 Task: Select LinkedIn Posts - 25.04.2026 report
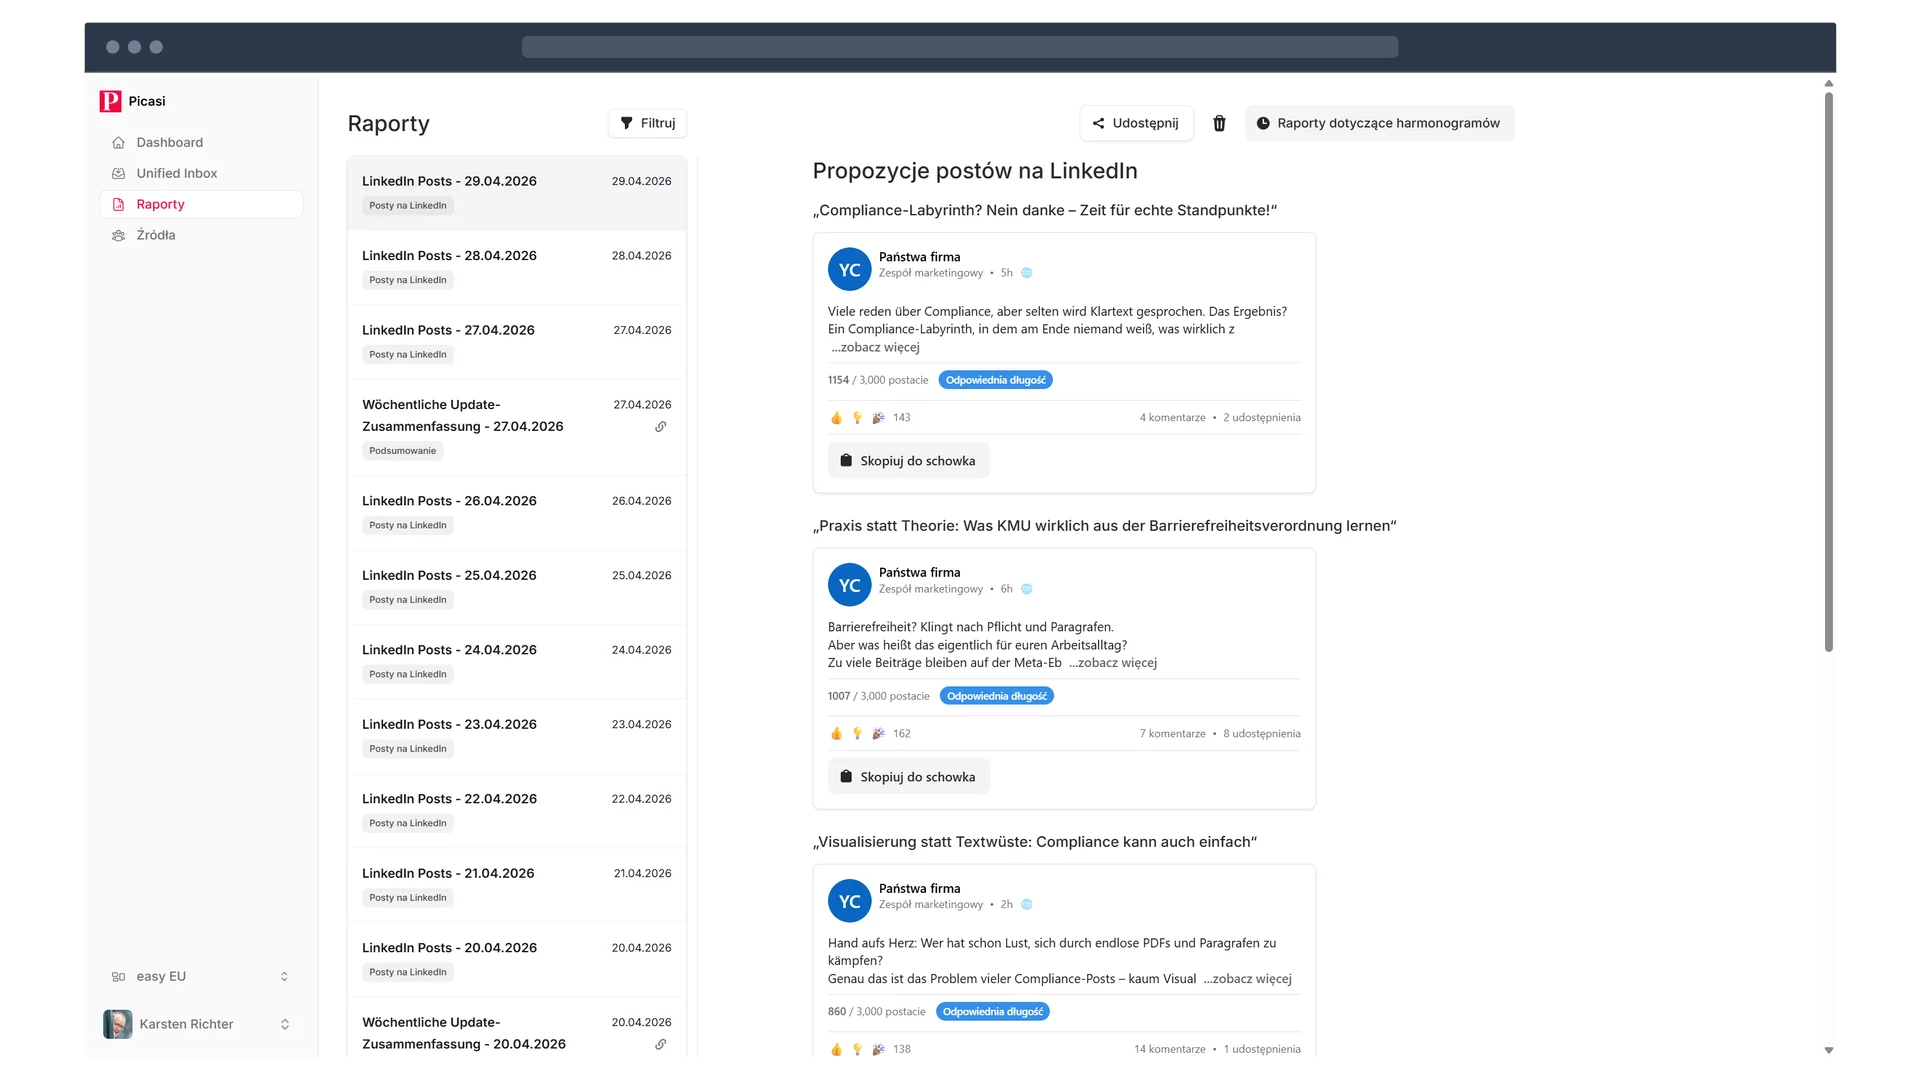point(517,587)
